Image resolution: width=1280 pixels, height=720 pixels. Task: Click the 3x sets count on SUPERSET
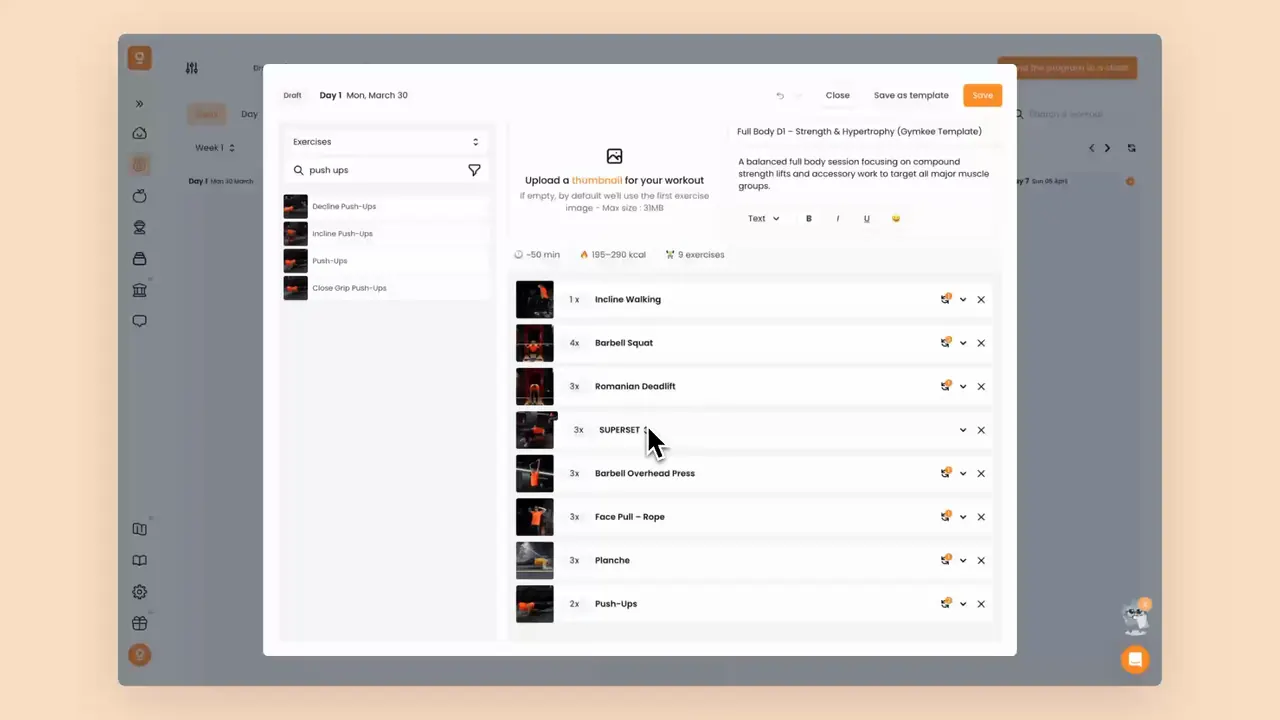click(x=579, y=430)
